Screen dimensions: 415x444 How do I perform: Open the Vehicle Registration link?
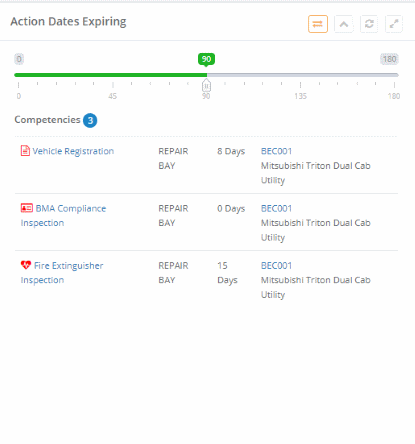73,151
